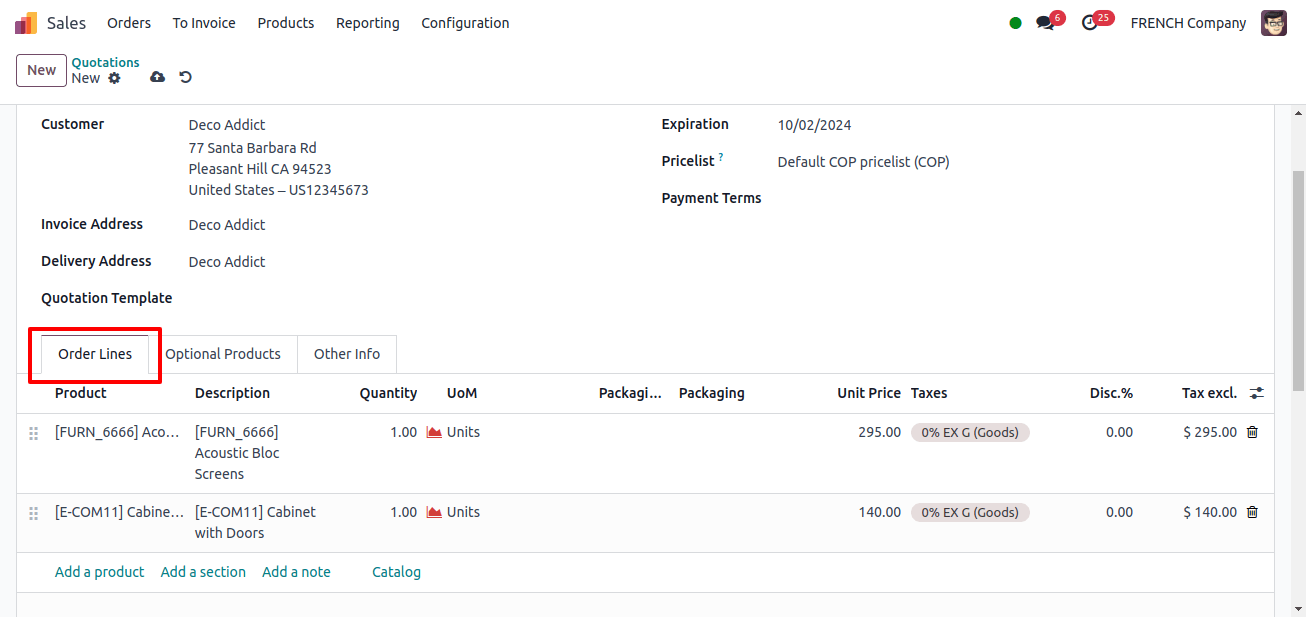Click Add a section link
The height and width of the screenshot is (617, 1306).
(203, 572)
